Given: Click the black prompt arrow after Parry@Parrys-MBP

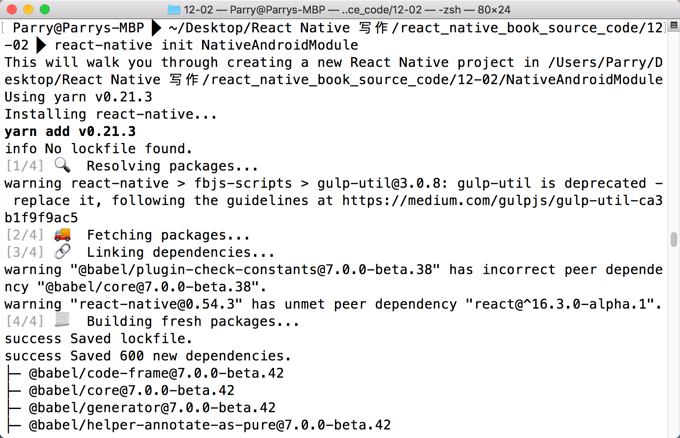Looking at the screenshot, I should (156, 28).
